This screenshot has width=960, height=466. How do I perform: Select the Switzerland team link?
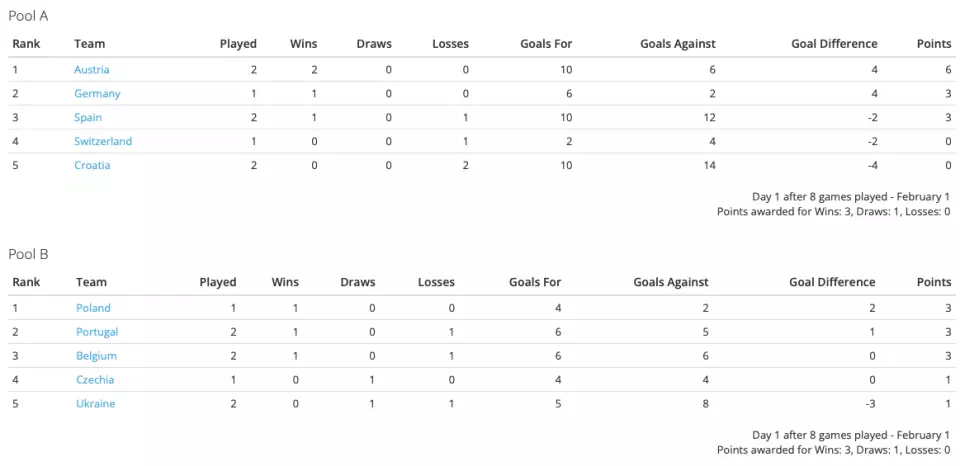point(103,142)
